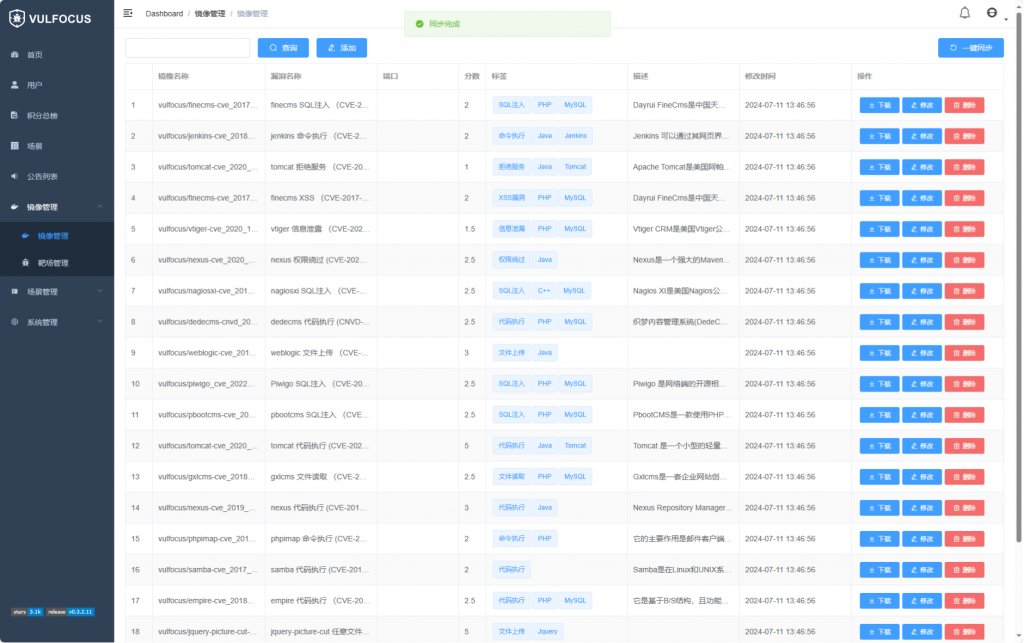The width and height of the screenshot is (1024, 643).
Task: Click the VULFOCUS logo icon
Action: pos(17,16)
